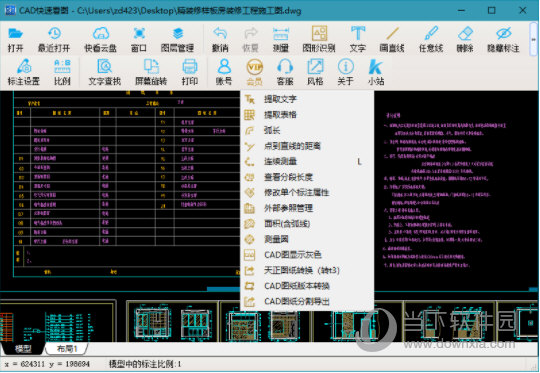Image resolution: width=540 pixels, height=373 pixels.
Task: Open a drawing with 打开 icon
Action: click(15, 39)
